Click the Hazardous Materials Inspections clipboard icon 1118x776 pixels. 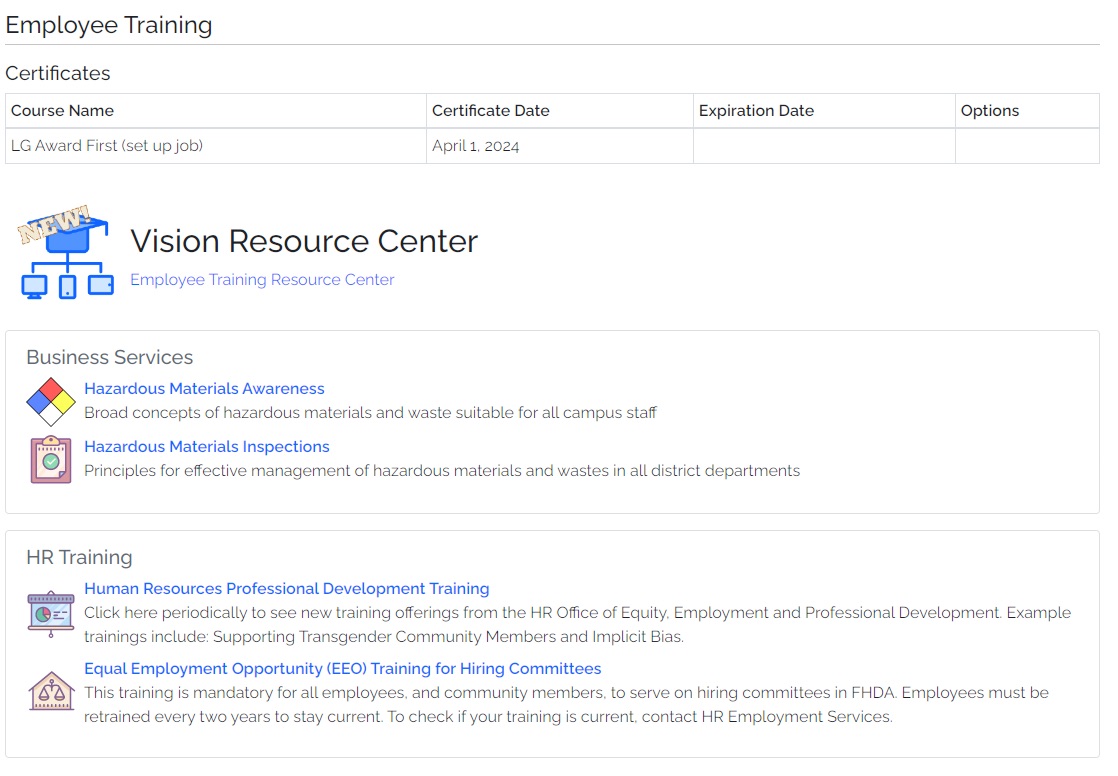click(x=50, y=460)
